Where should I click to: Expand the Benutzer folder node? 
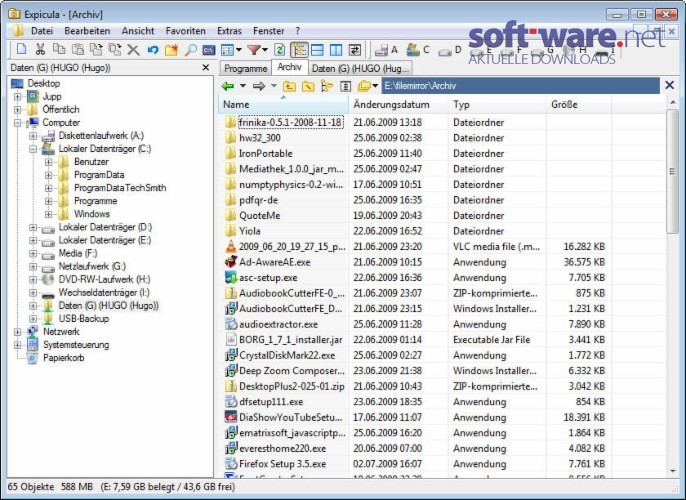click(49, 162)
